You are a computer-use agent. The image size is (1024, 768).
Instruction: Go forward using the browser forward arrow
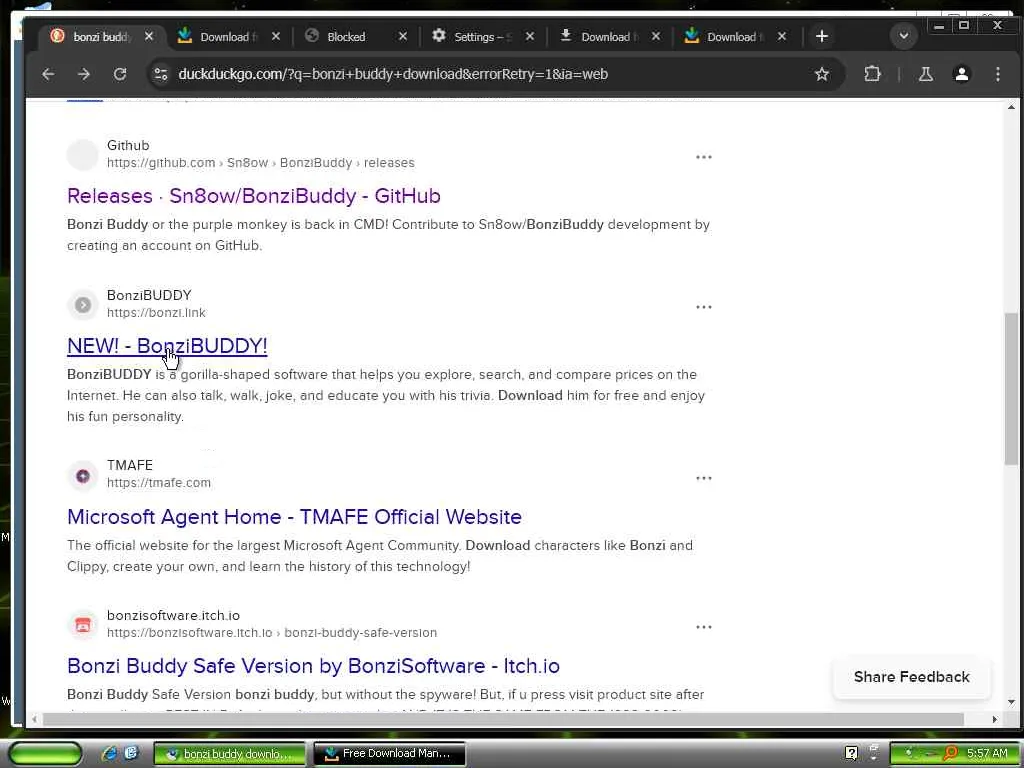[84, 74]
